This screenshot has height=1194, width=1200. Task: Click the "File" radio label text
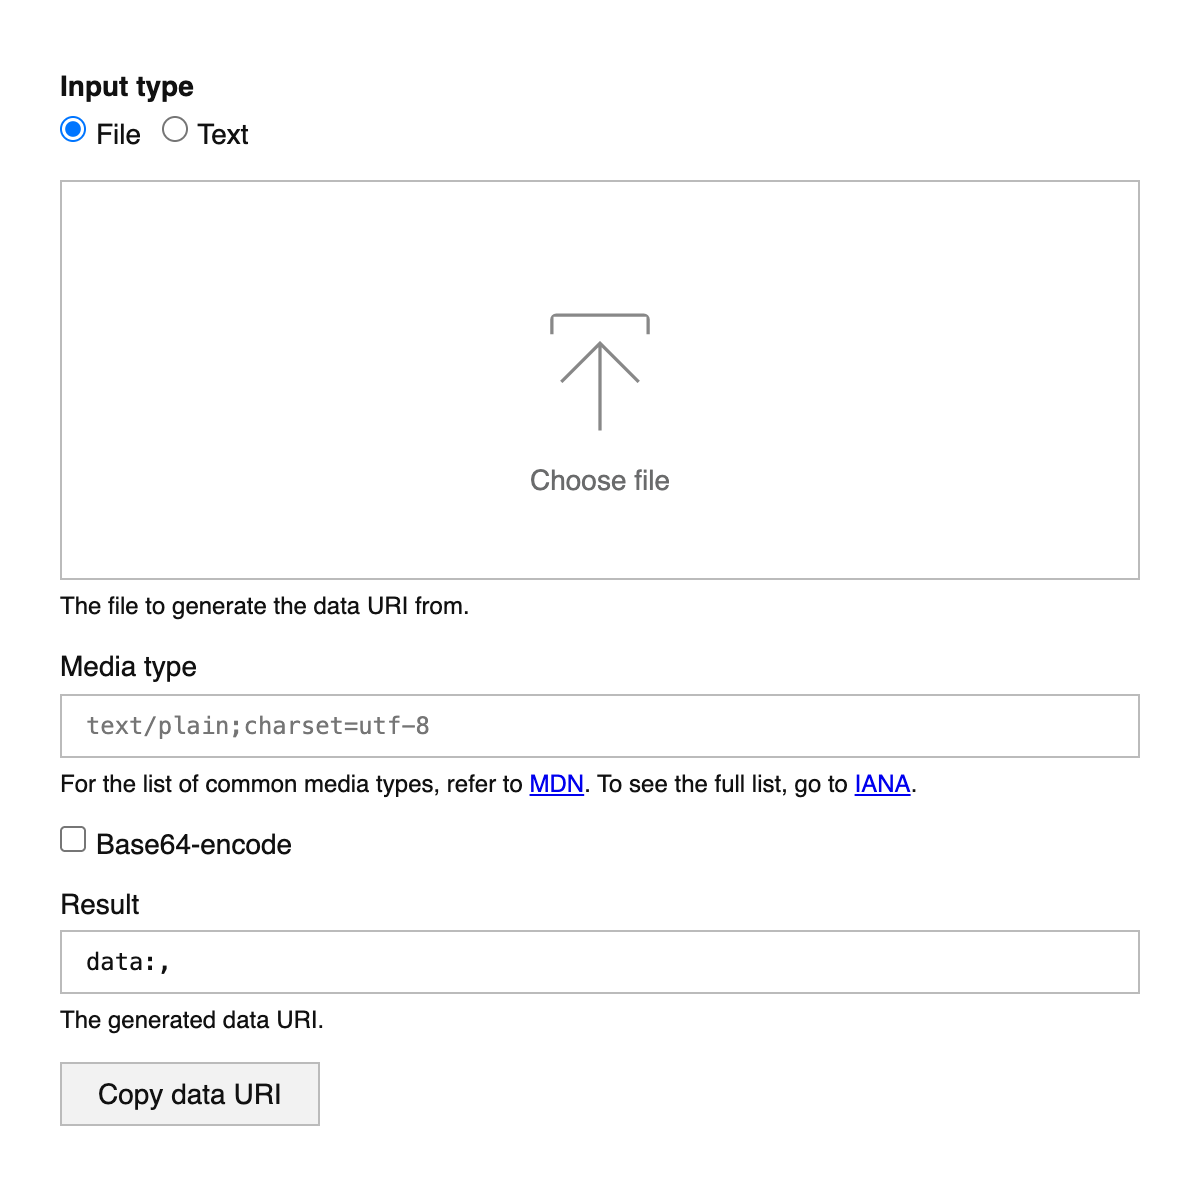118,135
